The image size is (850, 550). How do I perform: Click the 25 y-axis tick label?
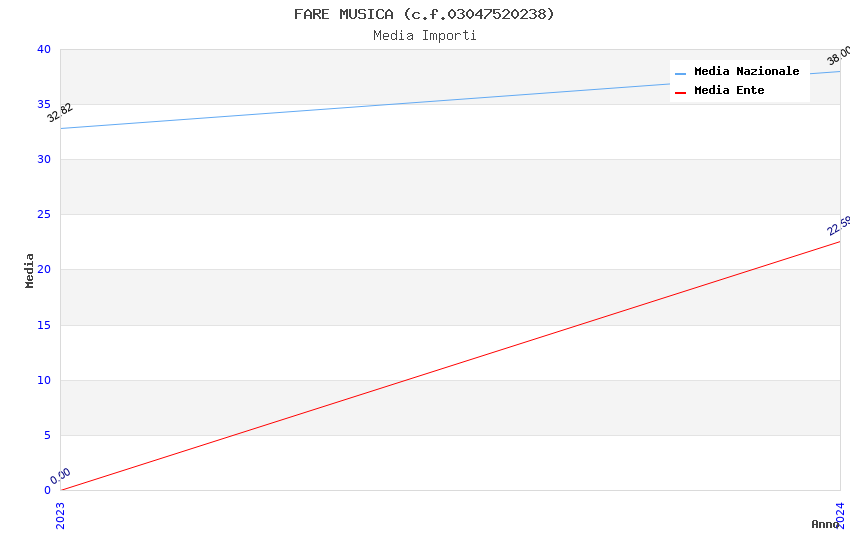(43, 215)
